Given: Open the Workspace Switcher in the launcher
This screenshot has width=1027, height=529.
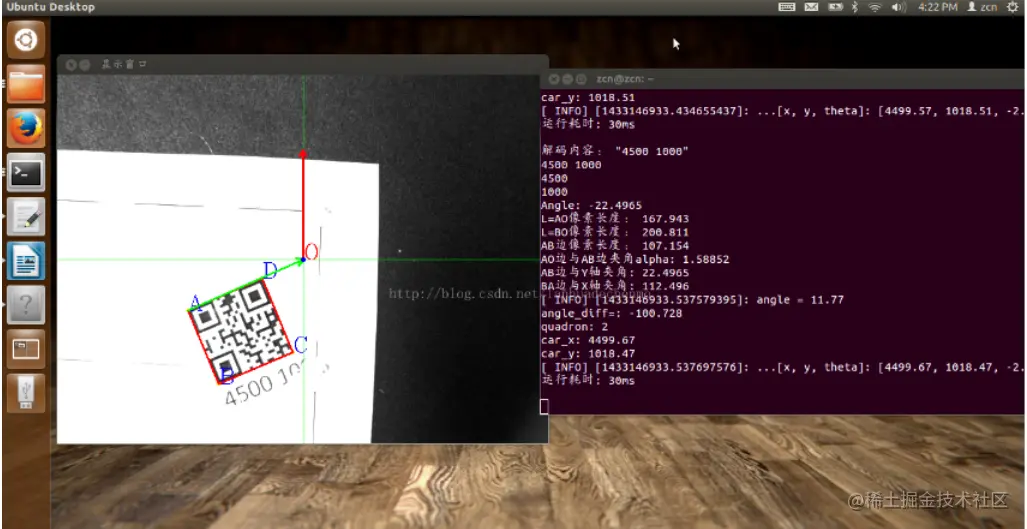Looking at the screenshot, I should click(26, 350).
